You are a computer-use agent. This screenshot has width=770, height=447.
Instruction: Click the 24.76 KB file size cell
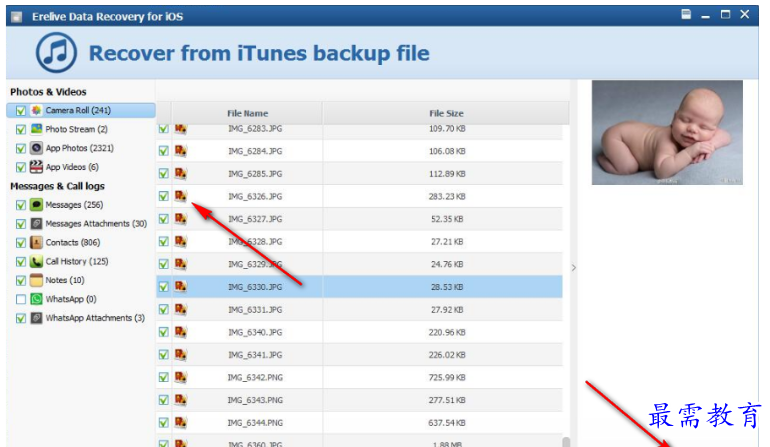point(447,264)
